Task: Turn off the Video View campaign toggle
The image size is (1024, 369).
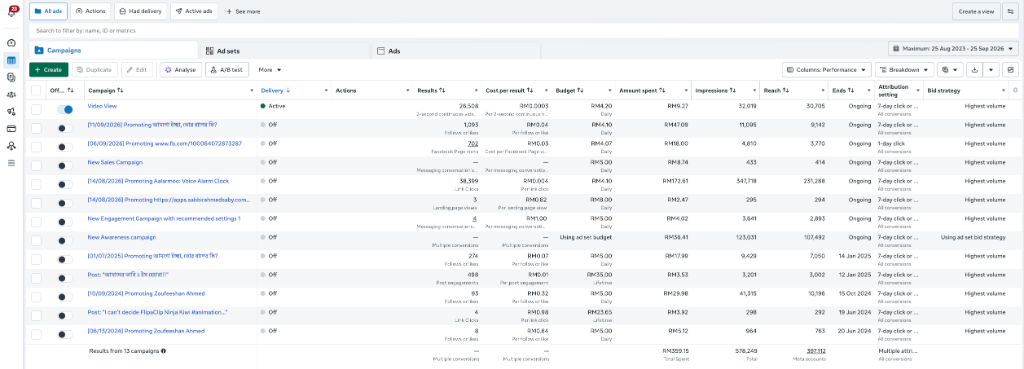Action: [65, 110]
